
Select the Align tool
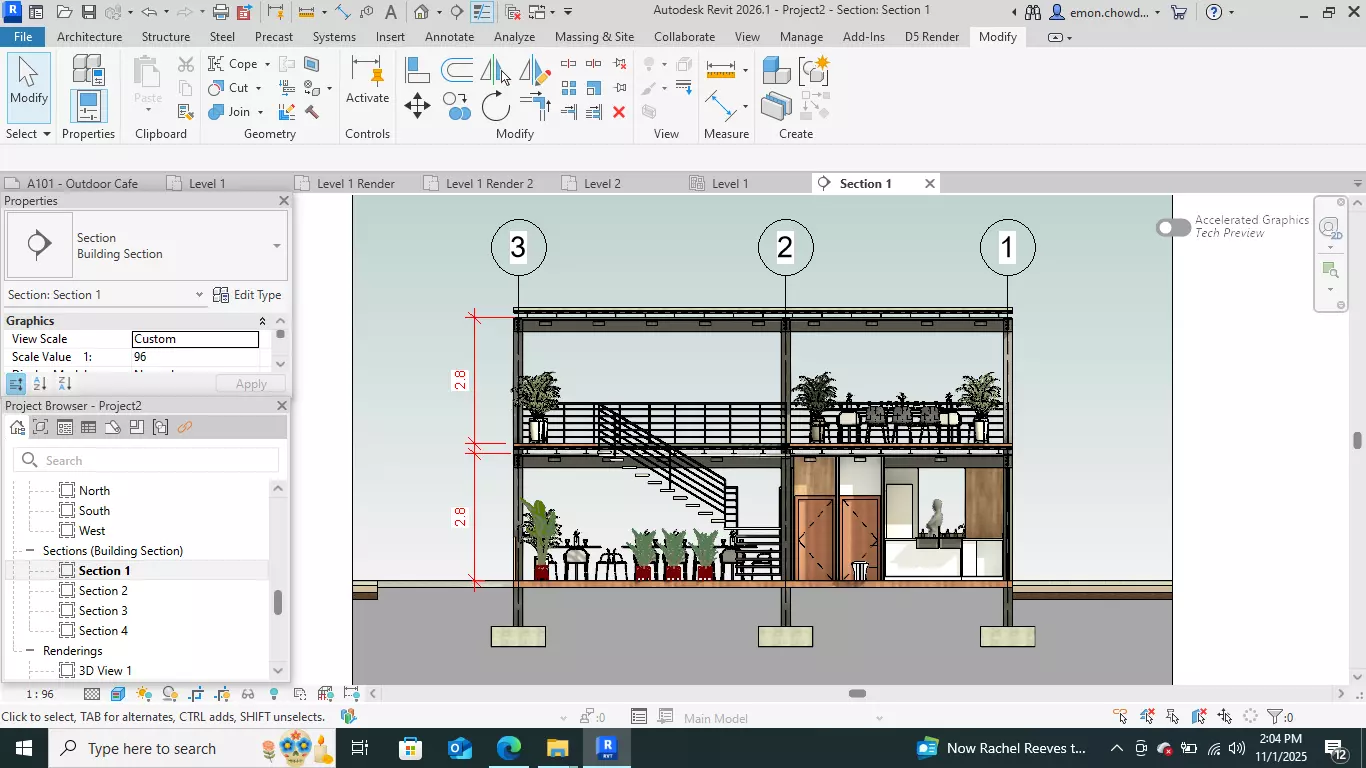pos(418,69)
